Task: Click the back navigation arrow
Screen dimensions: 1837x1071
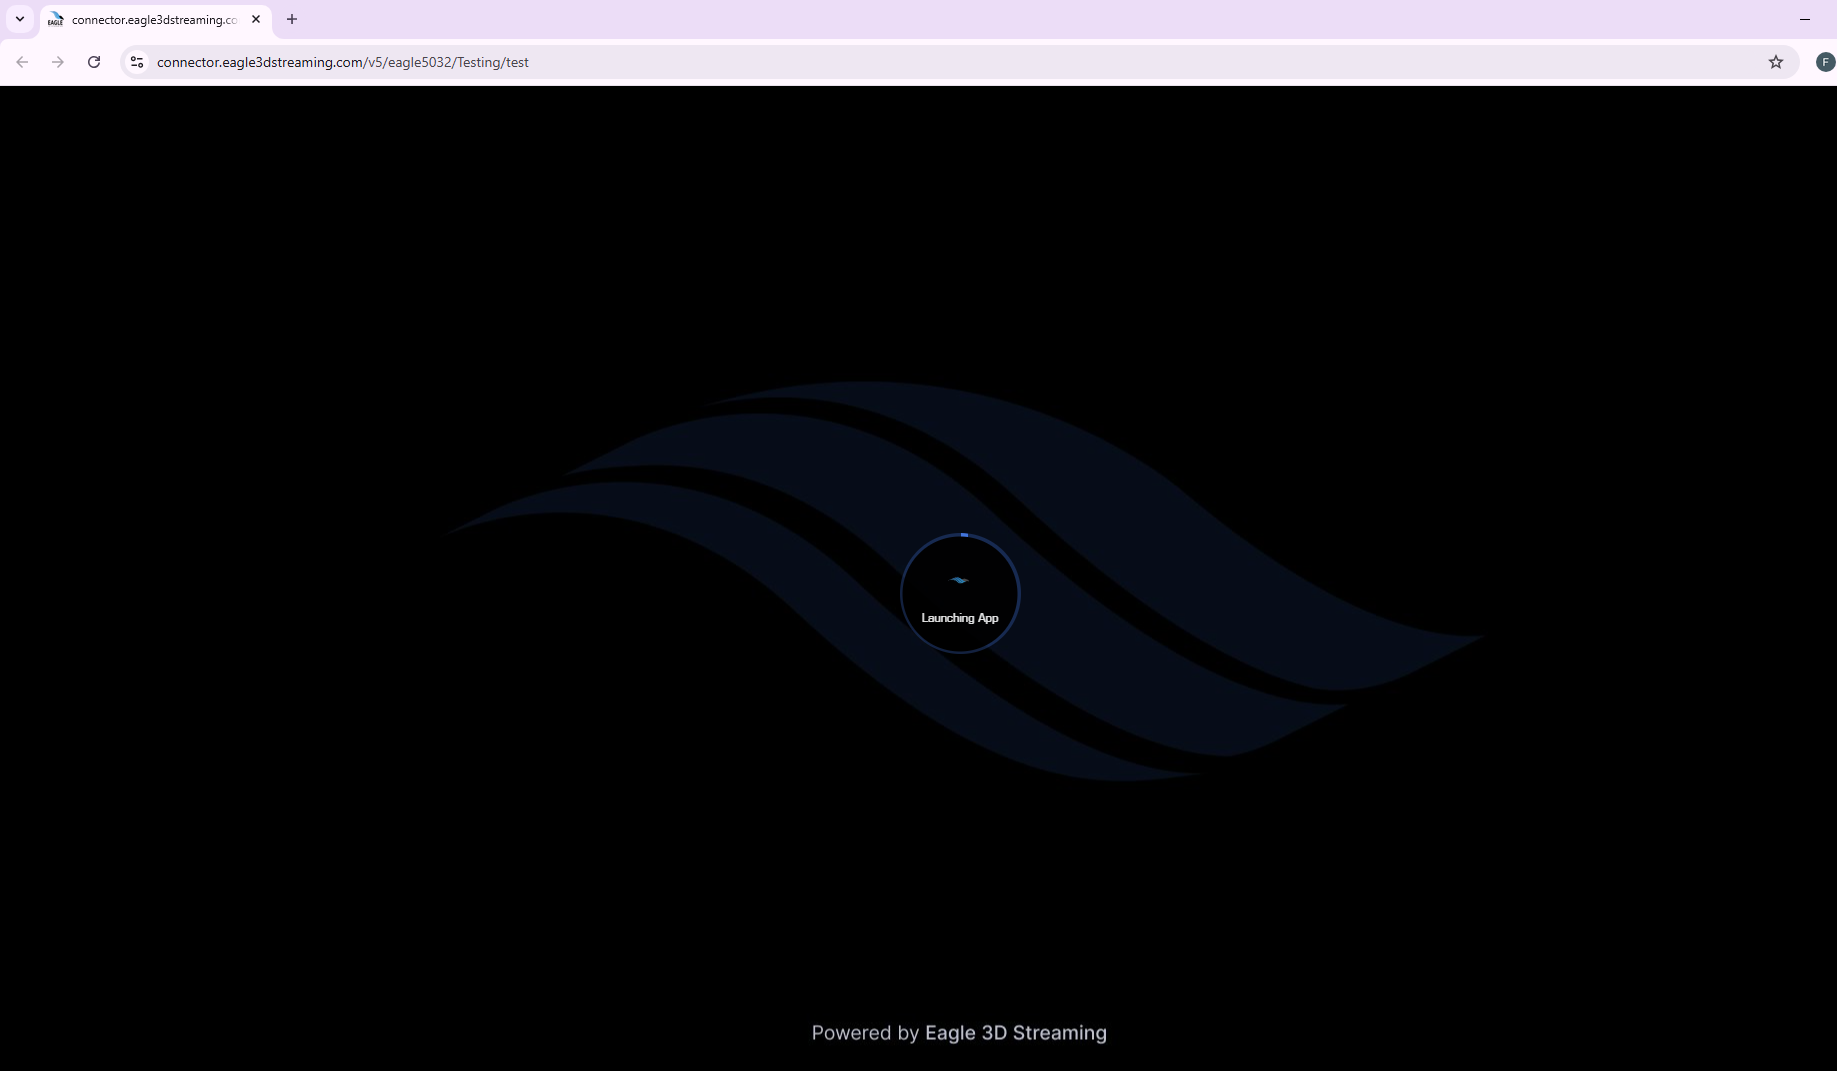Action: 22,62
